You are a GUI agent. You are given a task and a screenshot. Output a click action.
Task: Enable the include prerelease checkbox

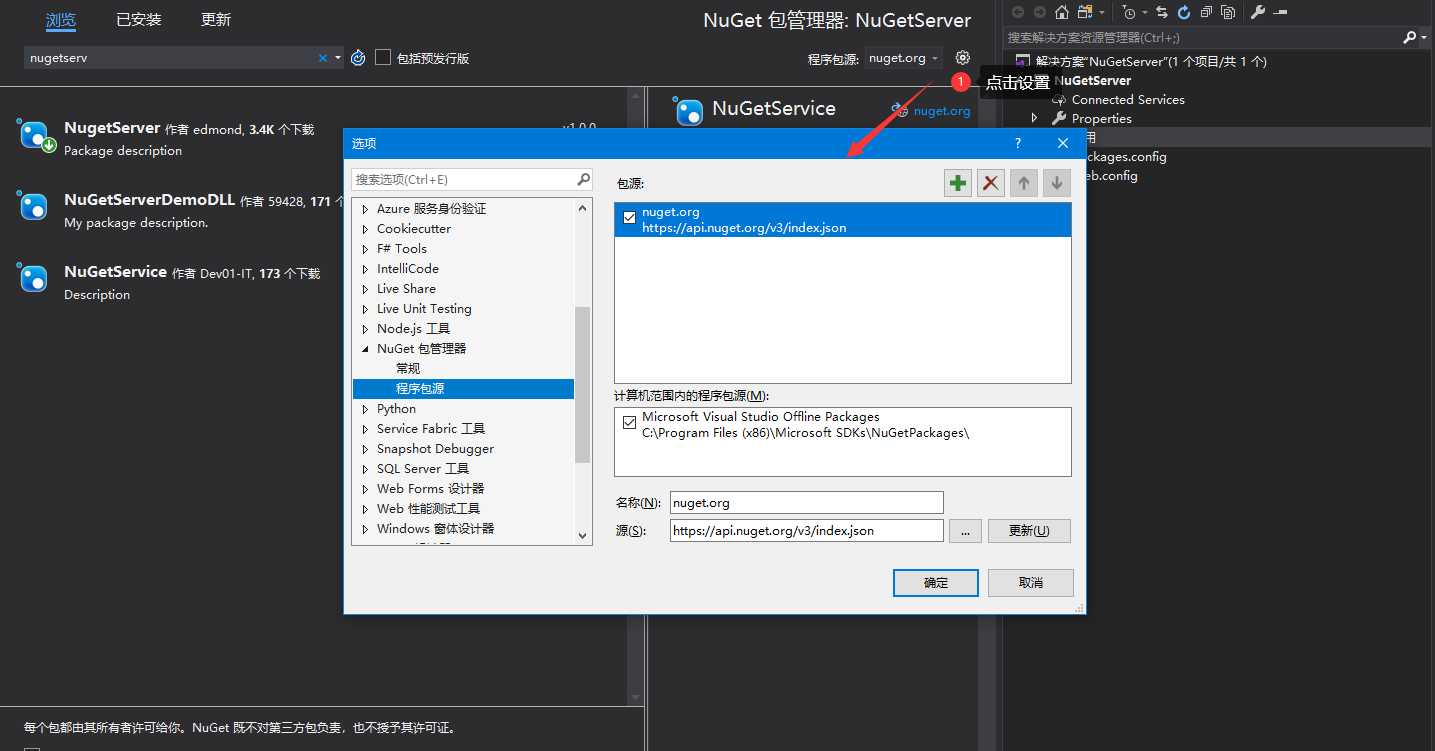383,58
